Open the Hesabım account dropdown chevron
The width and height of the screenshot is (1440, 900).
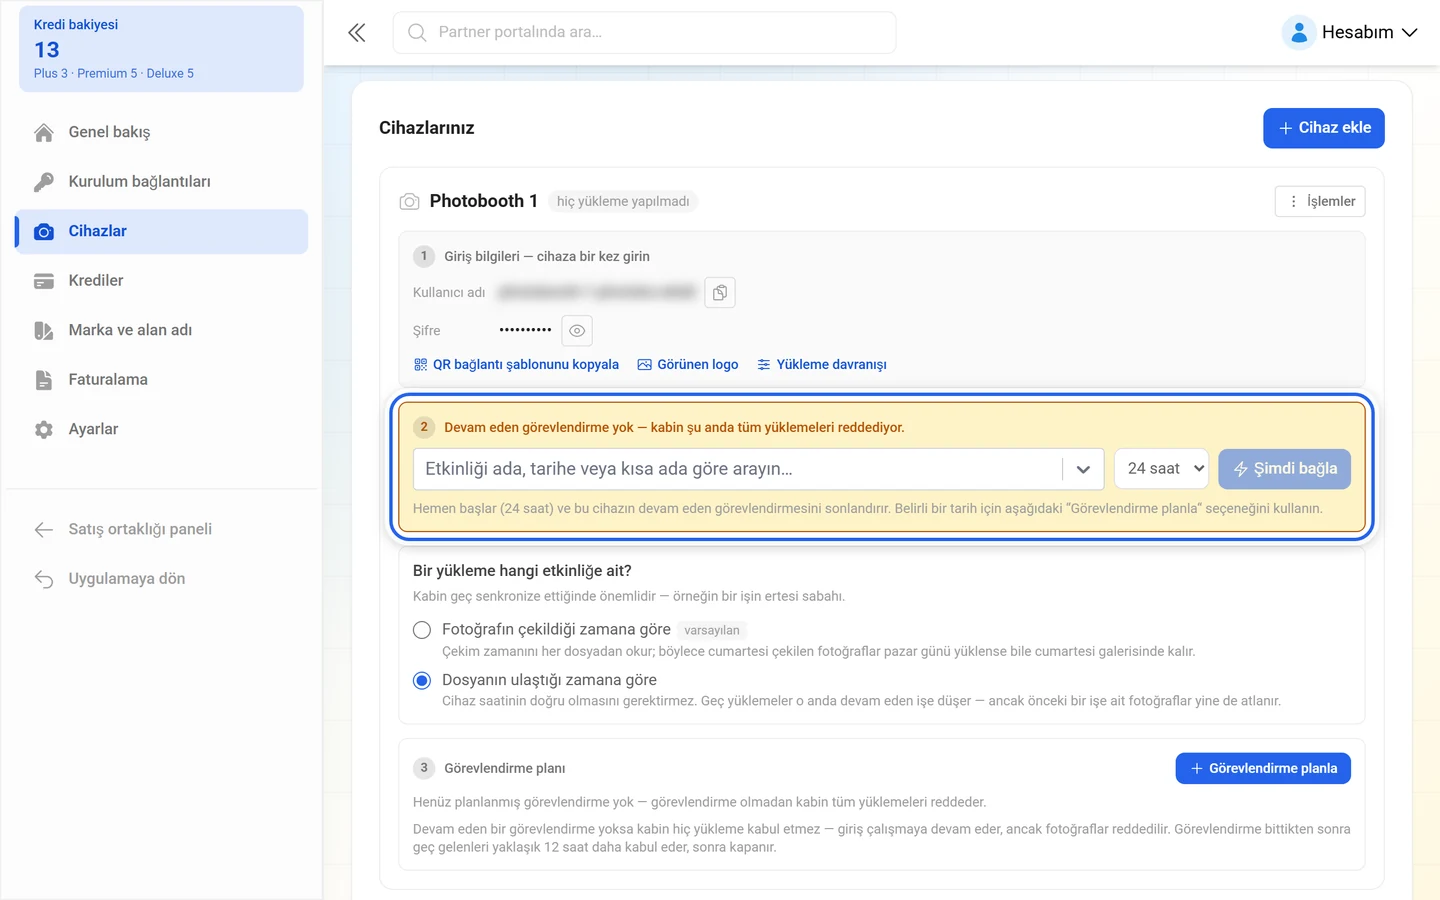pos(1410,33)
